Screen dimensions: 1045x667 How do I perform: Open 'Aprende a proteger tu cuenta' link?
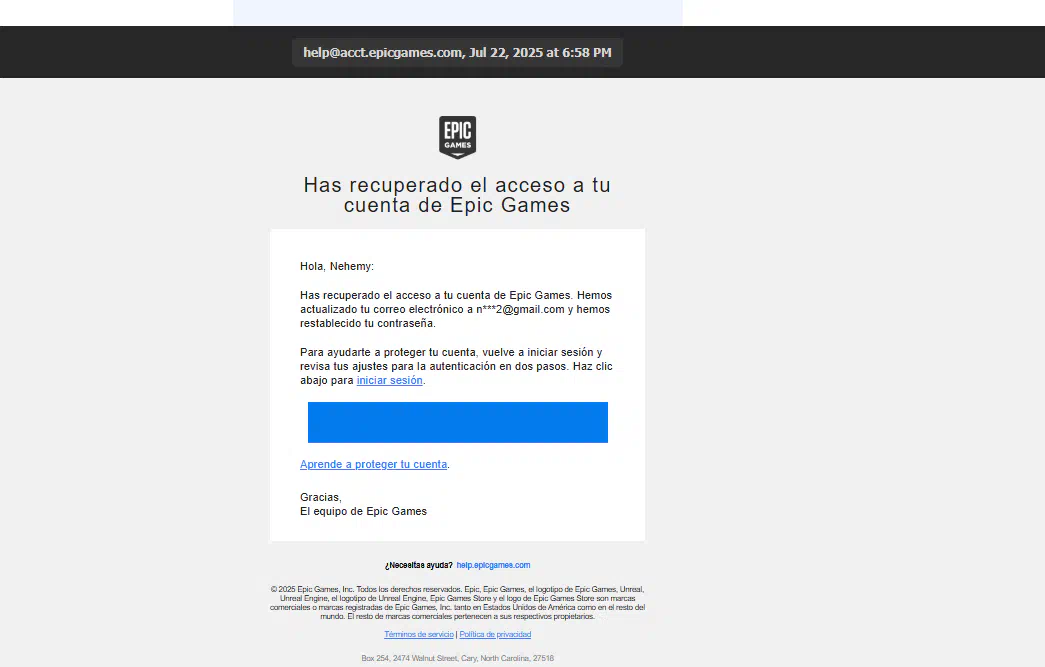[x=373, y=464]
